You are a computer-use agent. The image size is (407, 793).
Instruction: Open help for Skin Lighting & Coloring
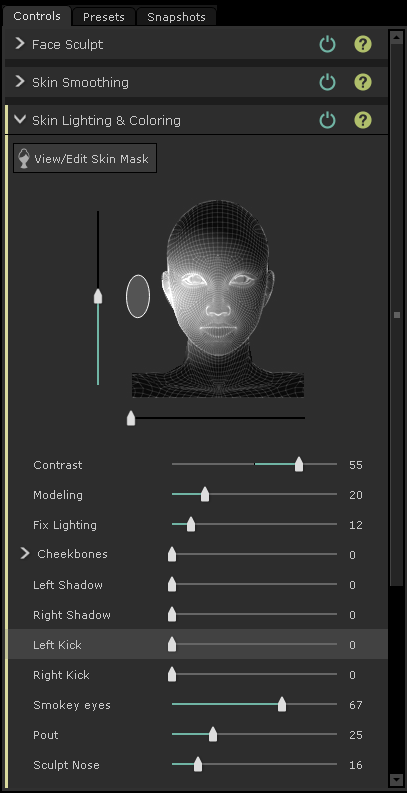point(363,120)
